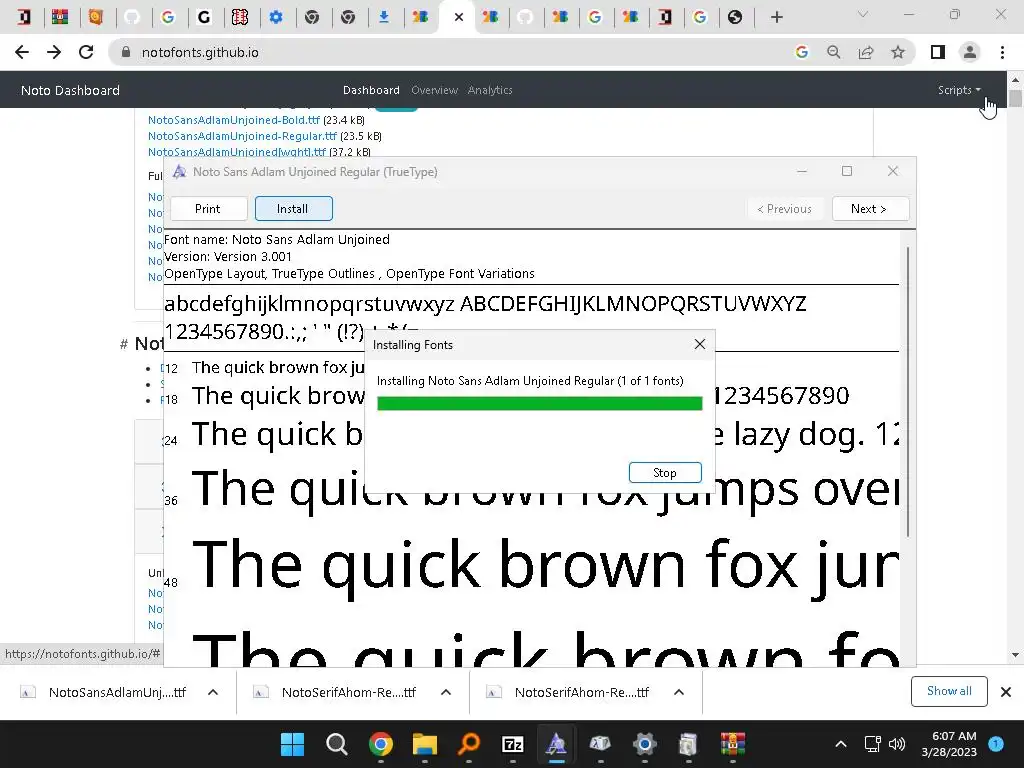
Task: Open the Chrome profile avatar menu
Action: click(x=970, y=52)
